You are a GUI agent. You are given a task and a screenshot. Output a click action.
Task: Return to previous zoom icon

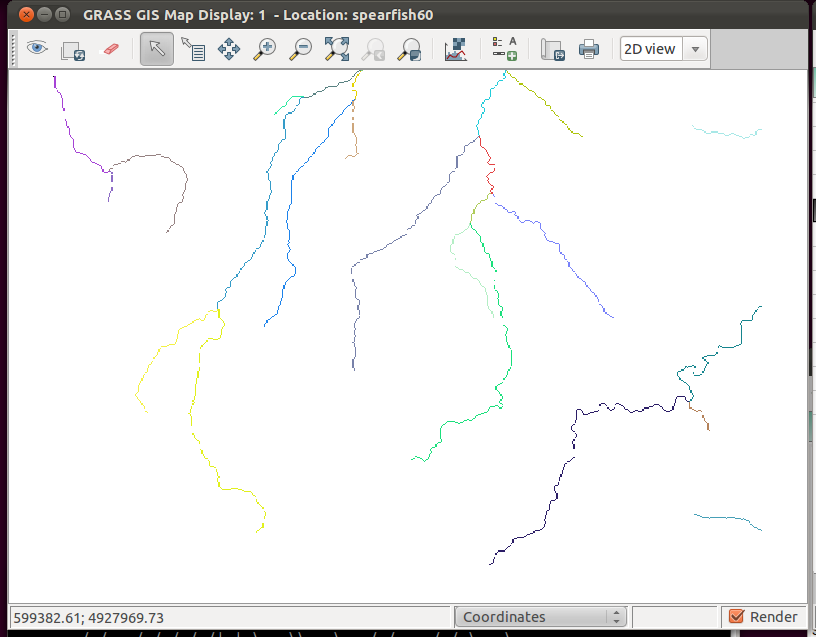tap(373, 49)
